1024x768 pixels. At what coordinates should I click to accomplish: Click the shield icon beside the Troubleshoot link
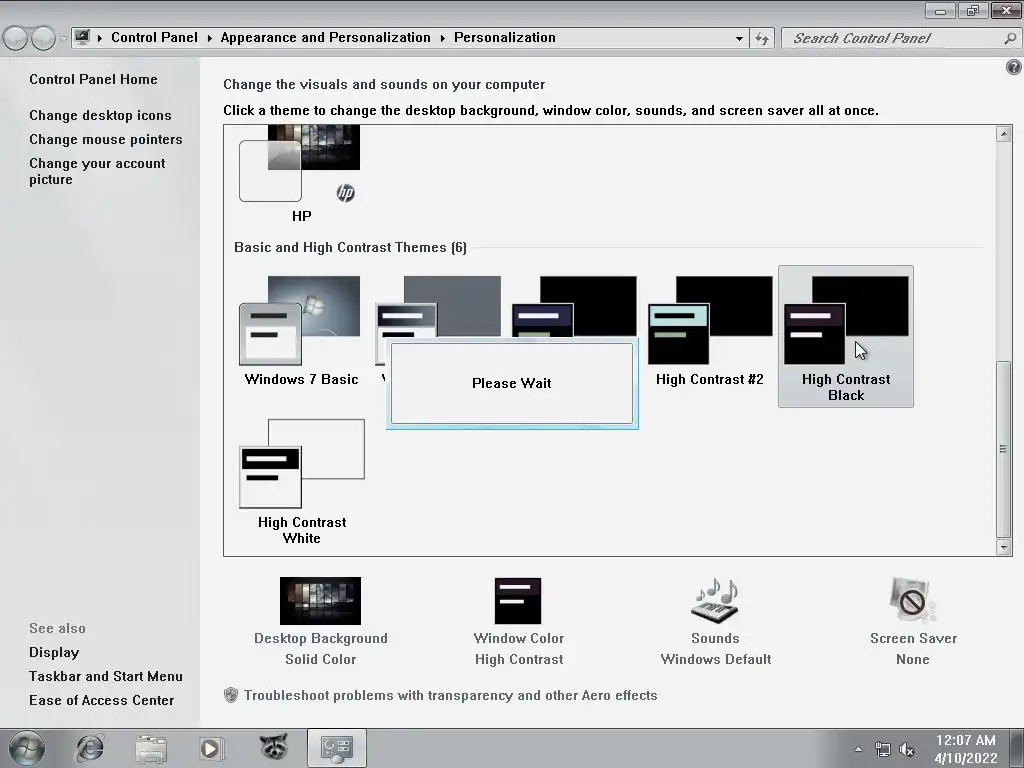pyautogui.click(x=231, y=695)
